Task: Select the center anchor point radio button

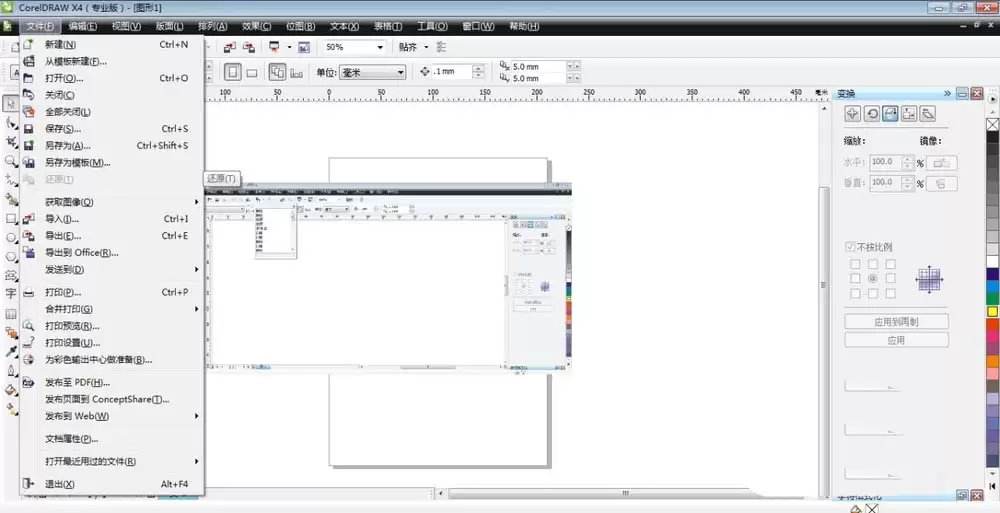Action: point(872,279)
